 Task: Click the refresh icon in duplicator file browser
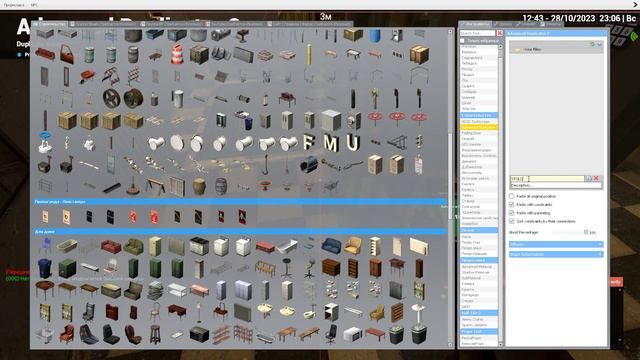click(592, 44)
